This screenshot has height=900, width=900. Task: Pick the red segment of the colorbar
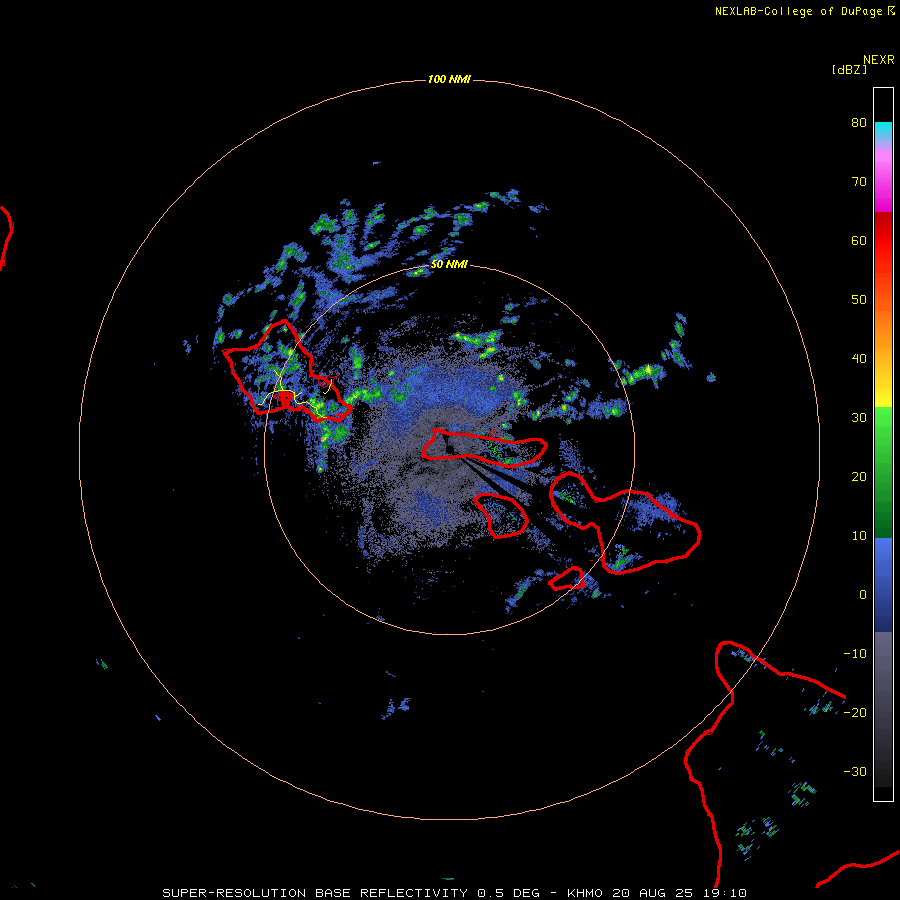[x=883, y=241]
